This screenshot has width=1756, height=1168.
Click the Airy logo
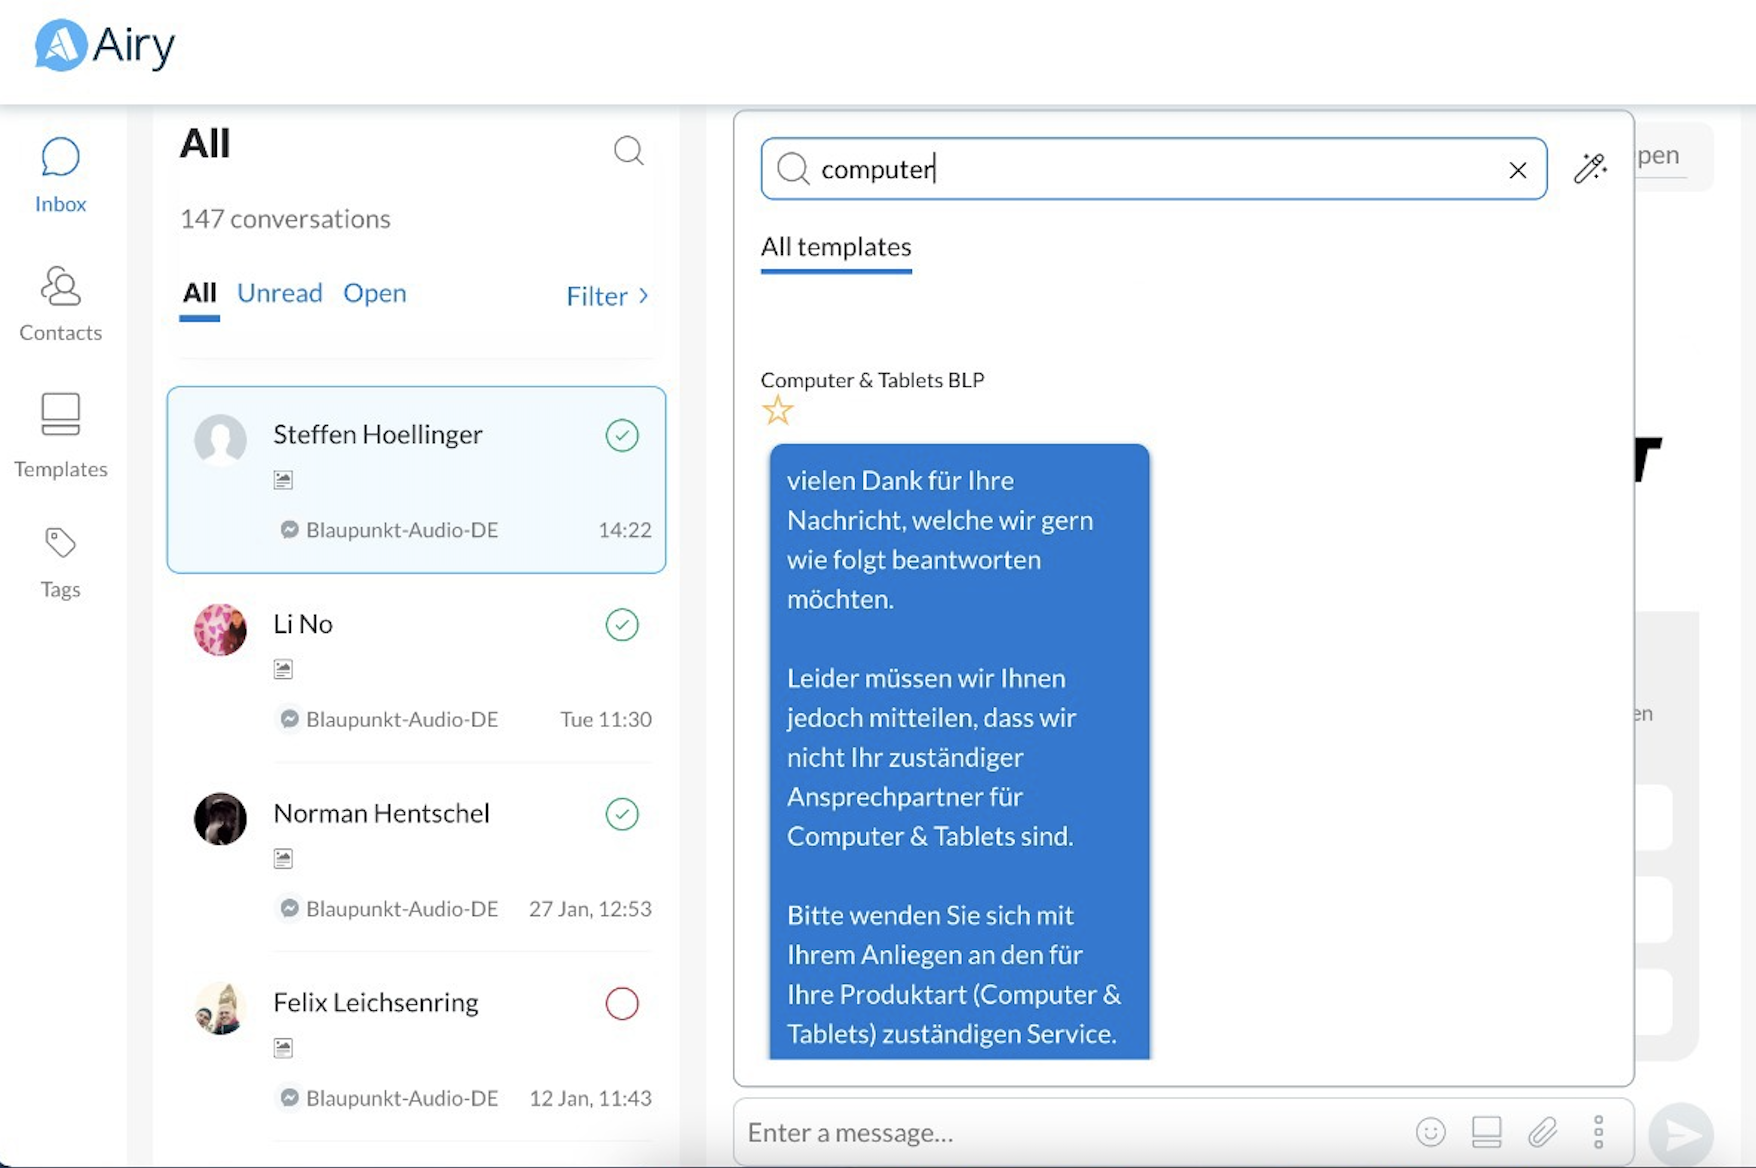click(102, 45)
